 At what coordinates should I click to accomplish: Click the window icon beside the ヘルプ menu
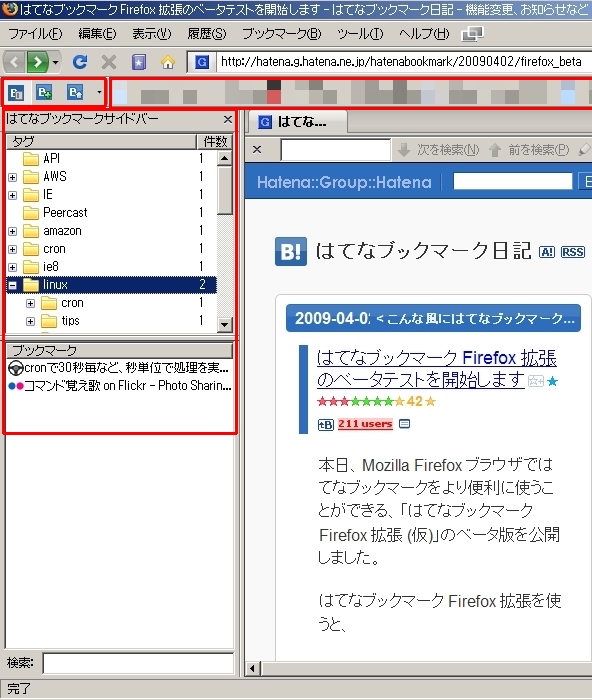coord(472,34)
